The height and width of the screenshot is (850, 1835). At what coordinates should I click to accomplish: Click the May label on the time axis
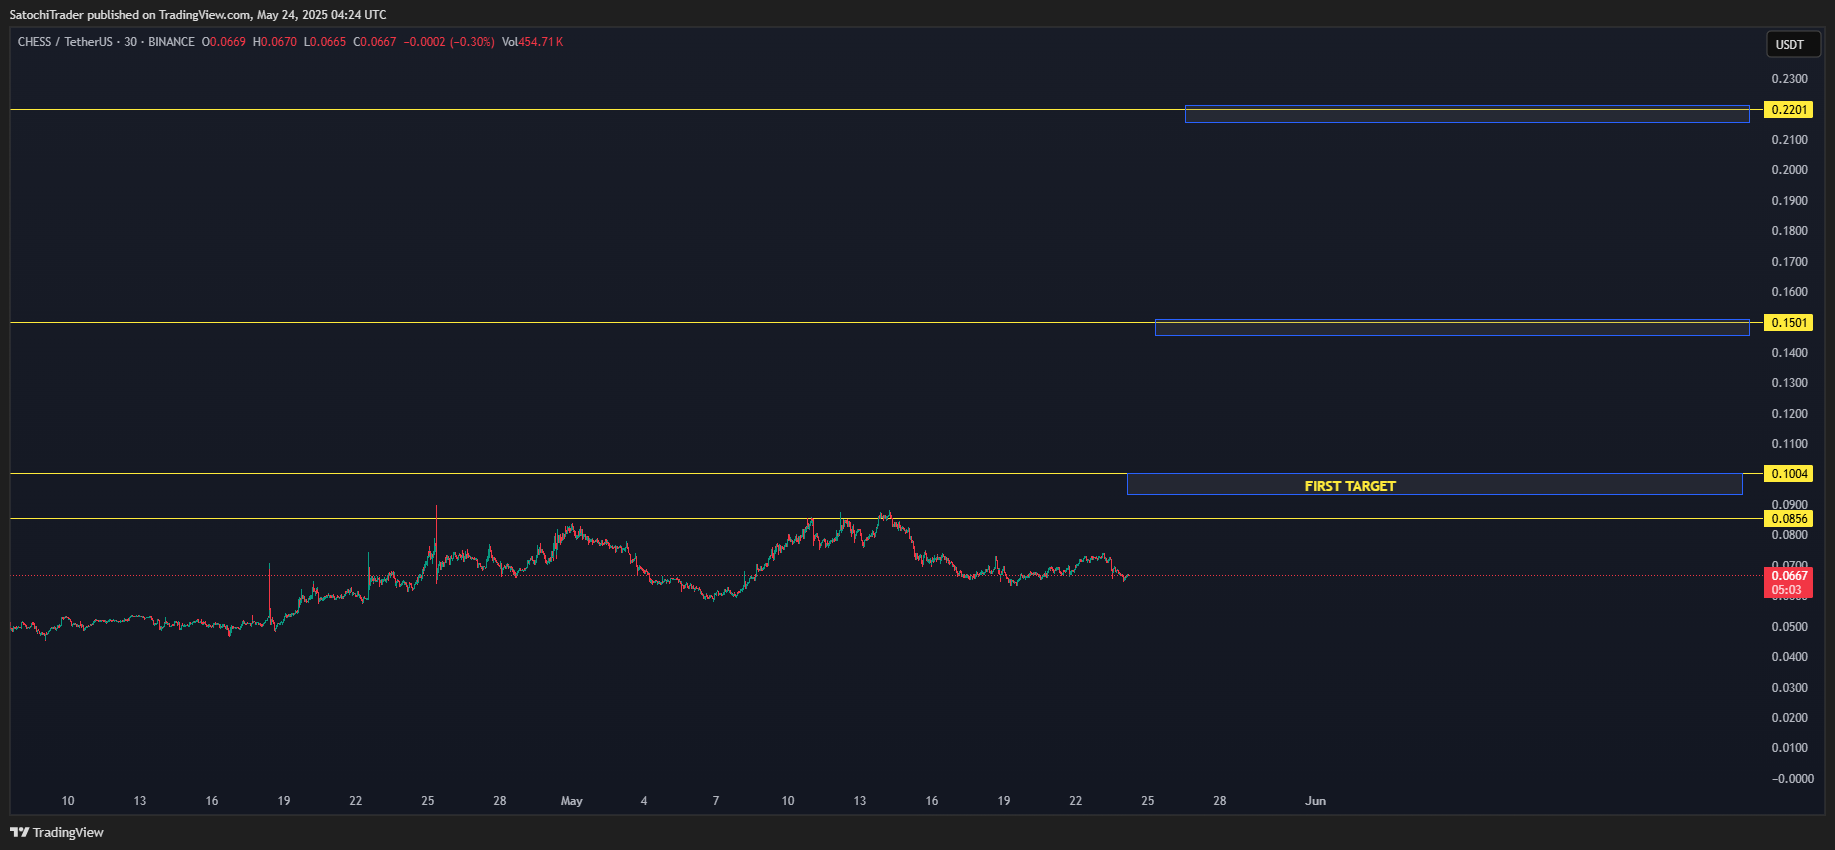[x=572, y=801]
